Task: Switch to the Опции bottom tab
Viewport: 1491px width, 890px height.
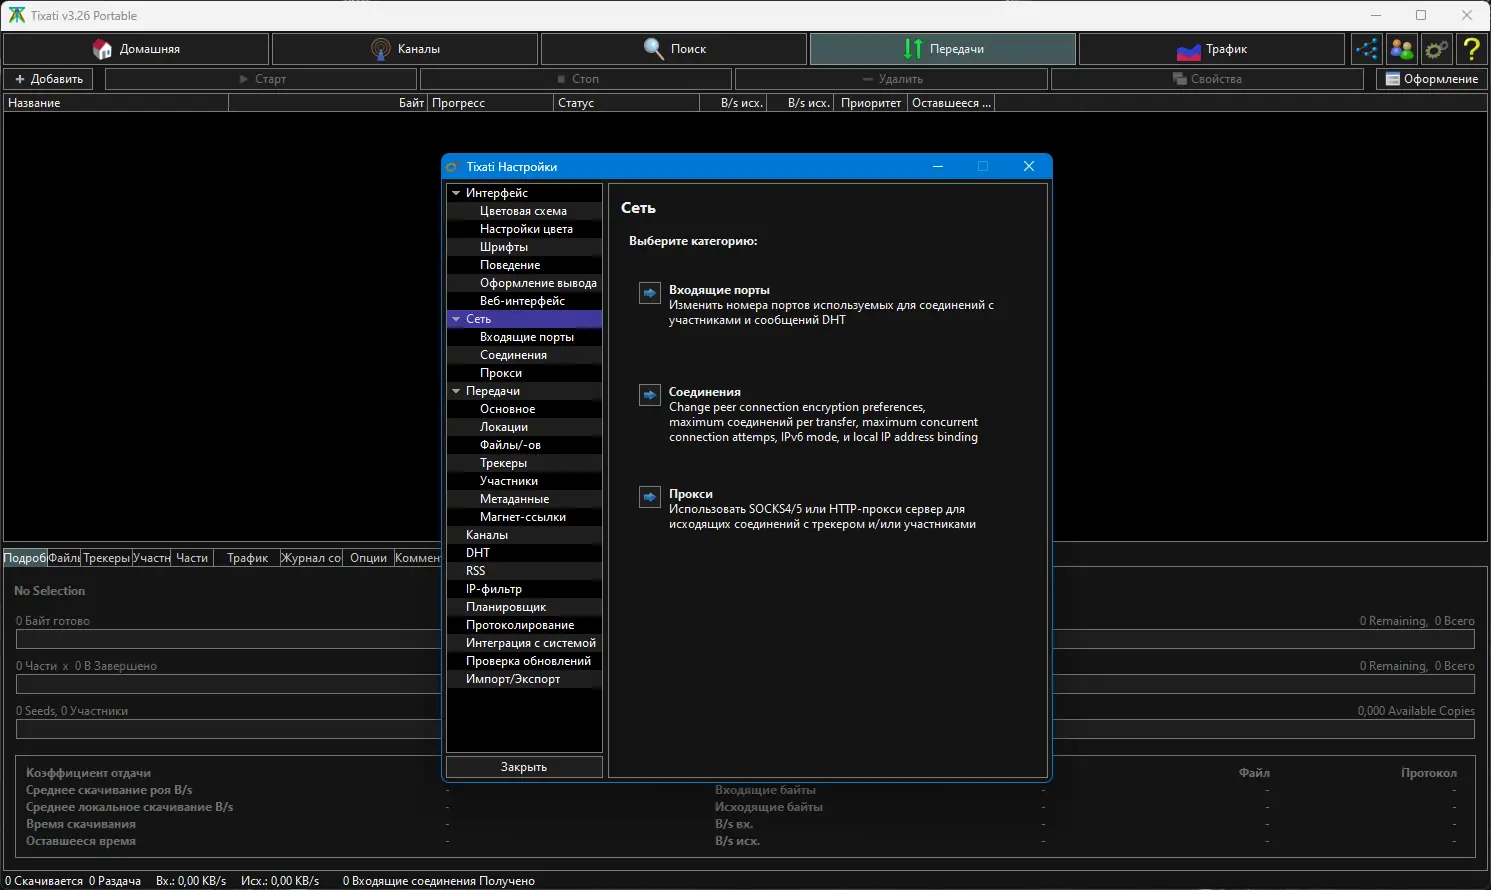Action: click(368, 558)
